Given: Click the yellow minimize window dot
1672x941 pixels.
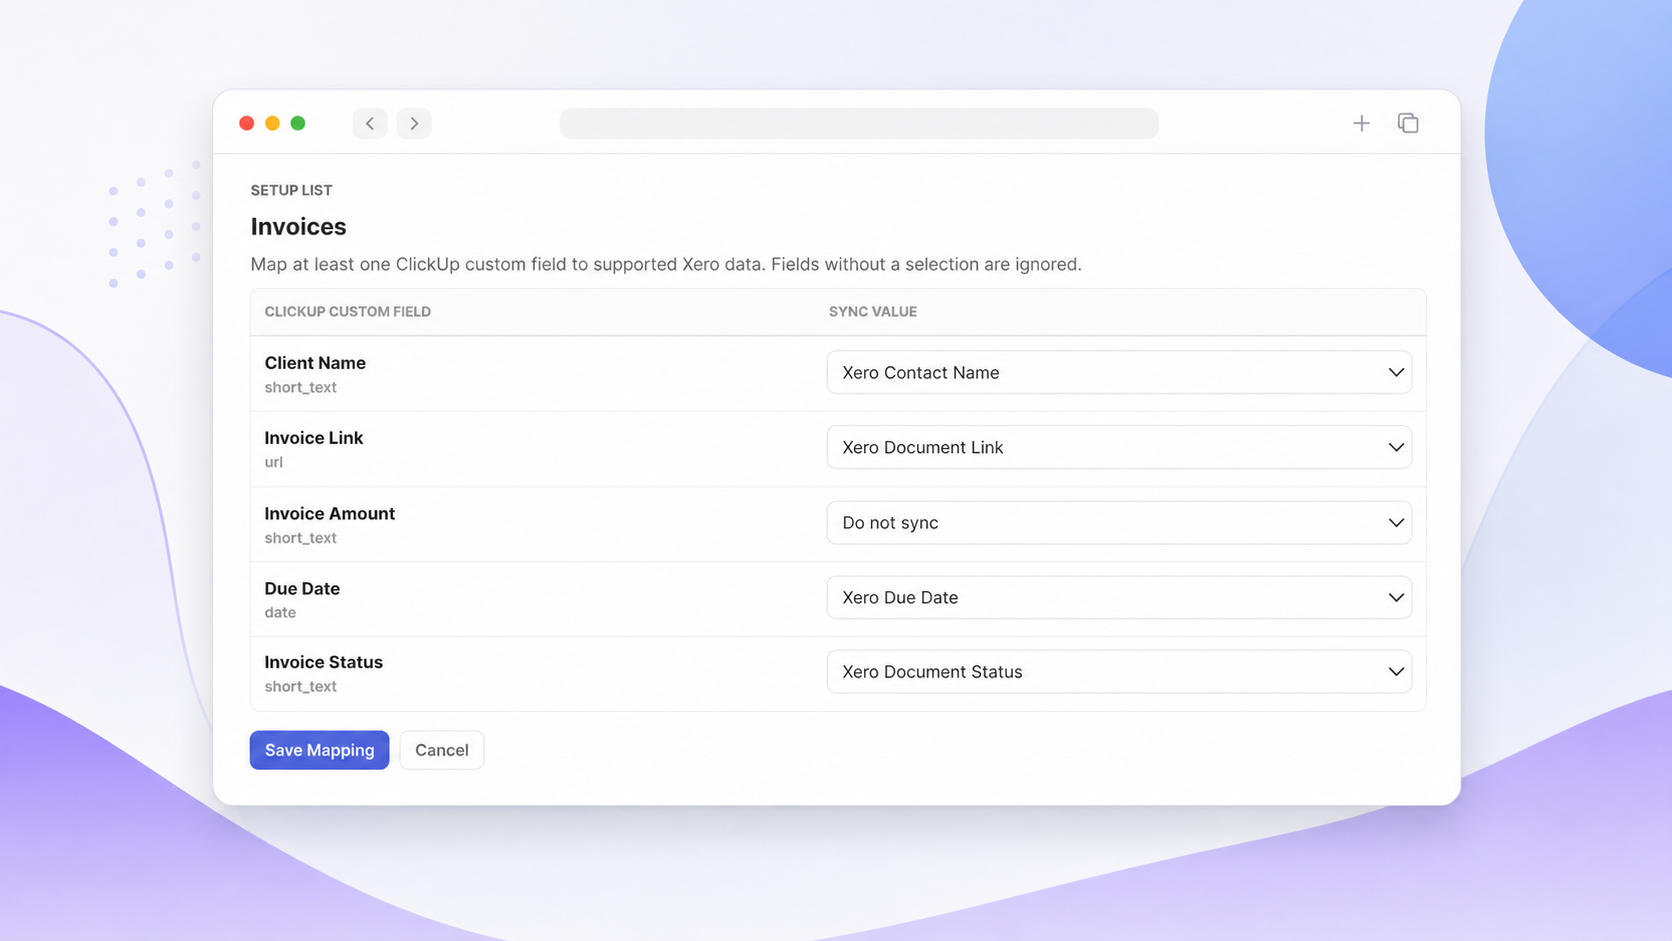Looking at the screenshot, I should 272,123.
